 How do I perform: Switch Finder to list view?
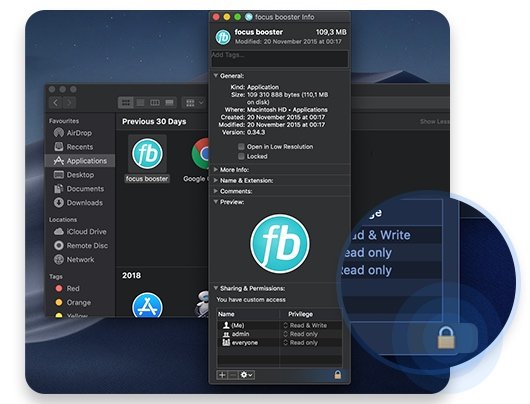point(140,102)
